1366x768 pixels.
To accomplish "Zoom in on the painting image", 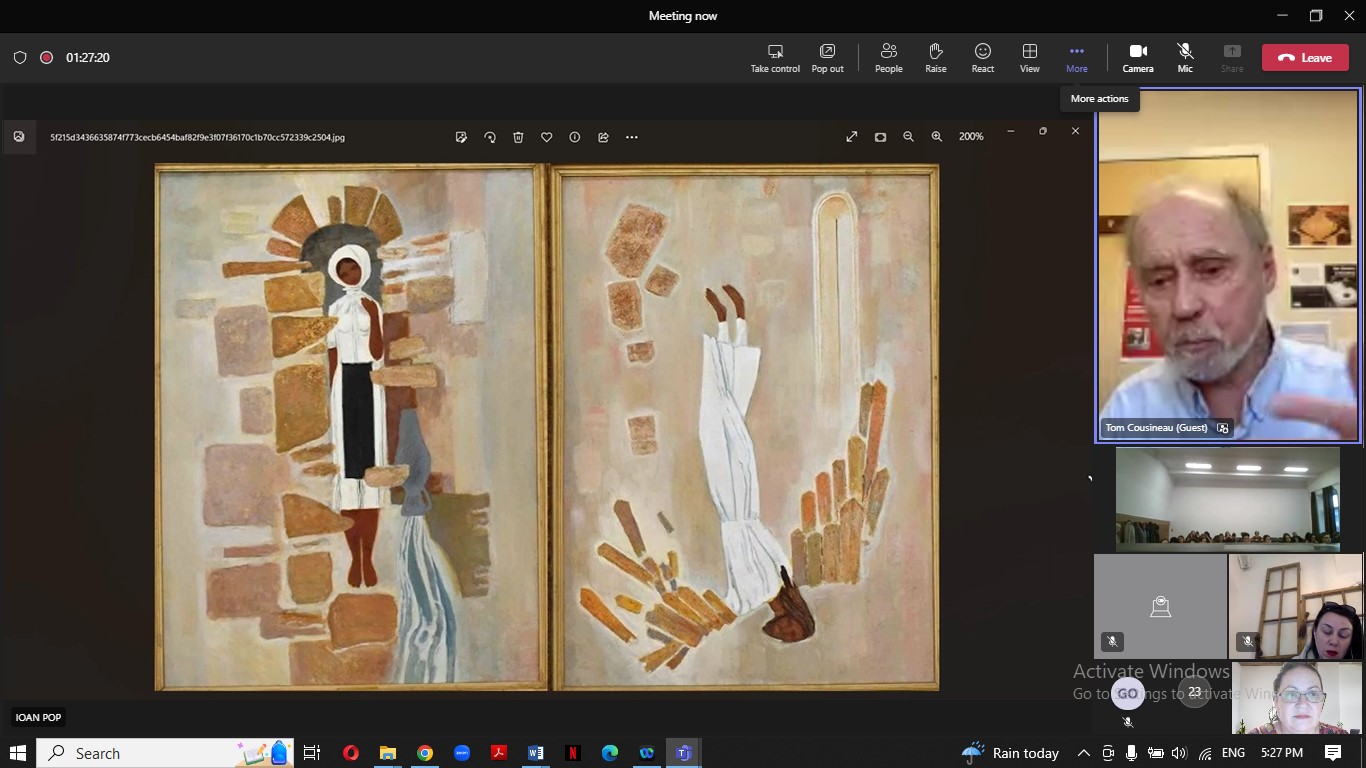I will pos(937,137).
